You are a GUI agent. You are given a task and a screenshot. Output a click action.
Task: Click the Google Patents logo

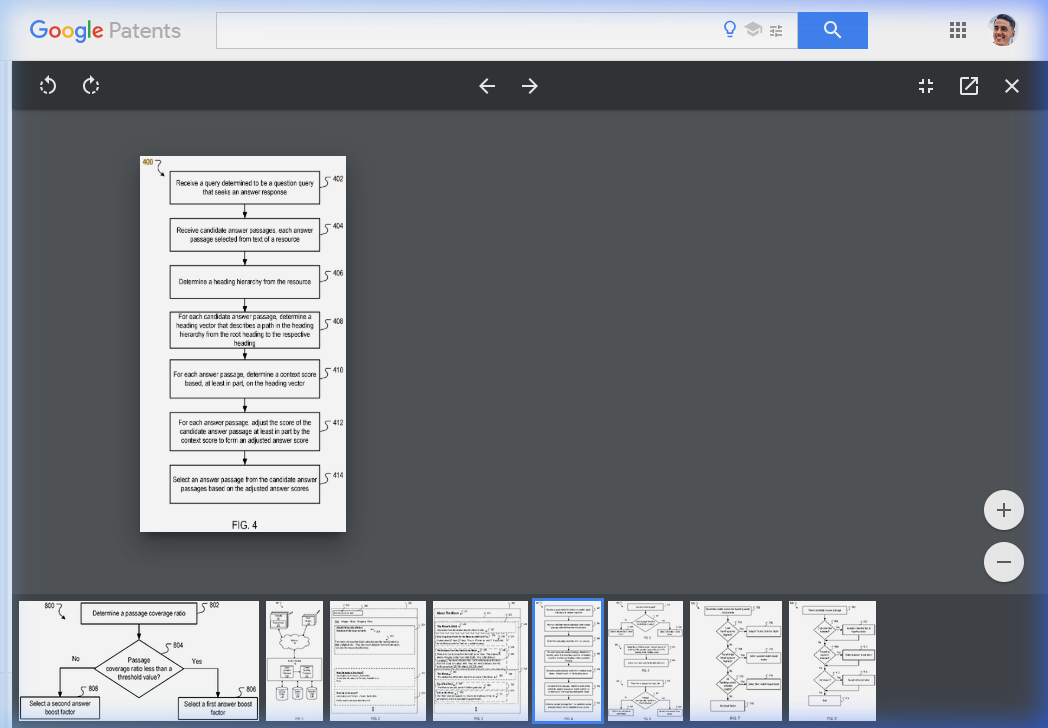(105, 31)
